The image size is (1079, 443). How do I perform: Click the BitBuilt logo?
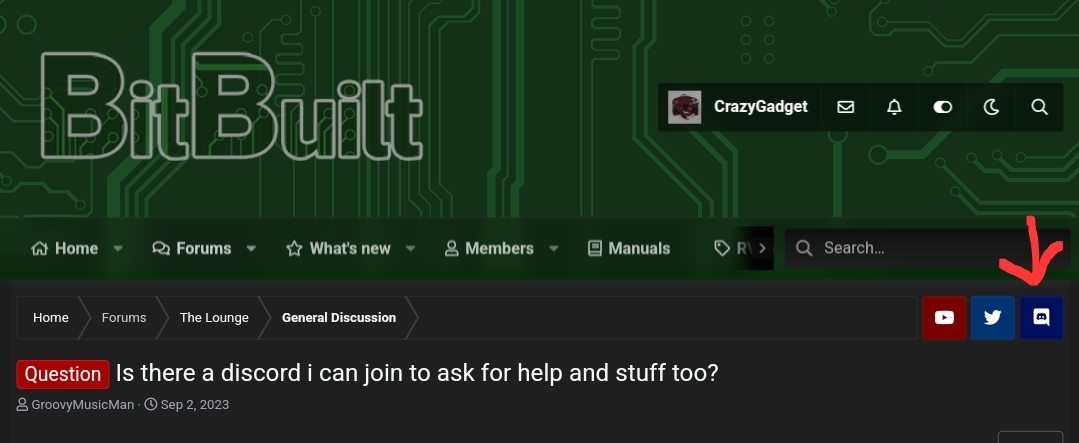(x=231, y=107)
